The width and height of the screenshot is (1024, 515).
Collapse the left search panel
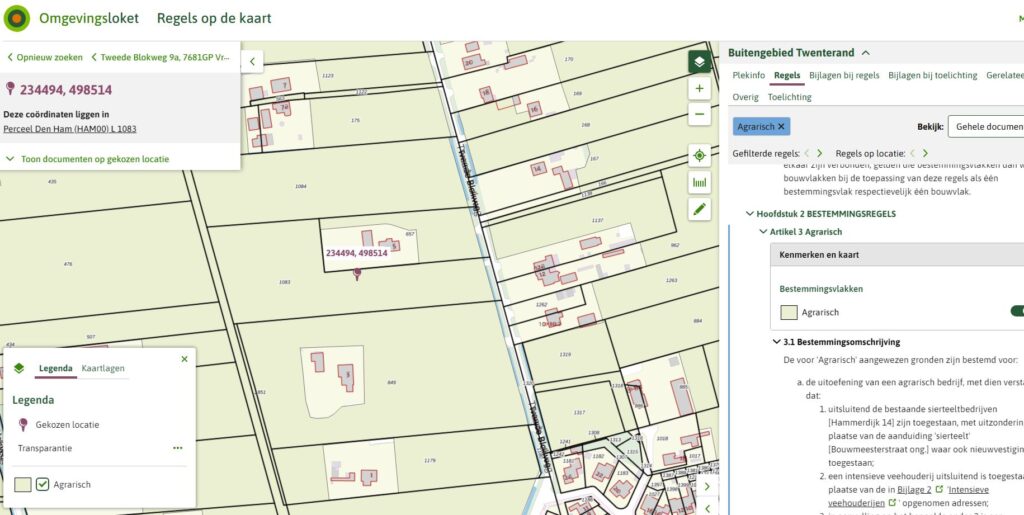pos(252,62)
